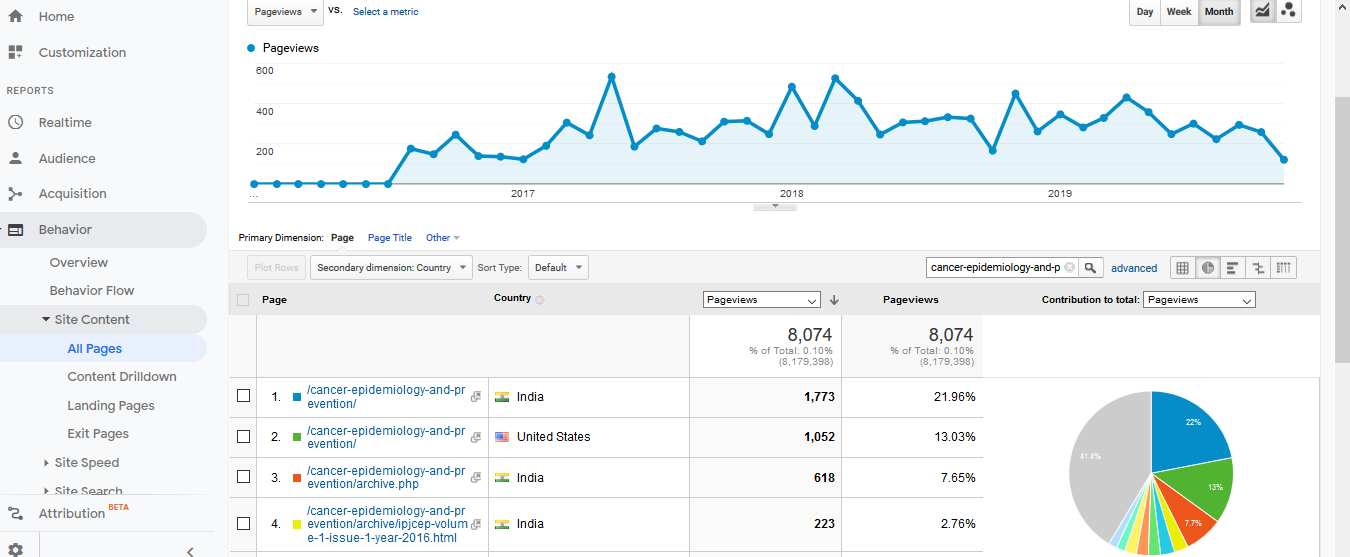This screenshot has height=557, width=1350.
Task: Open the Pivot table view
Action: [1284, 268]
